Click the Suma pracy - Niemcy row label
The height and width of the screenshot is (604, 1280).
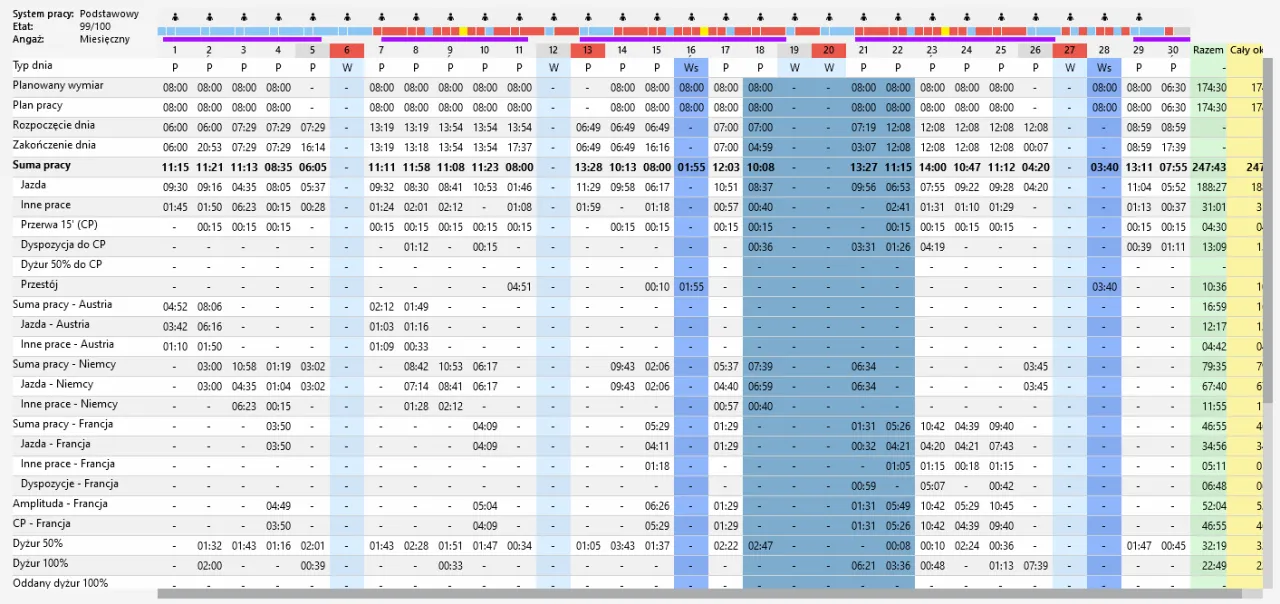[64, 365]
